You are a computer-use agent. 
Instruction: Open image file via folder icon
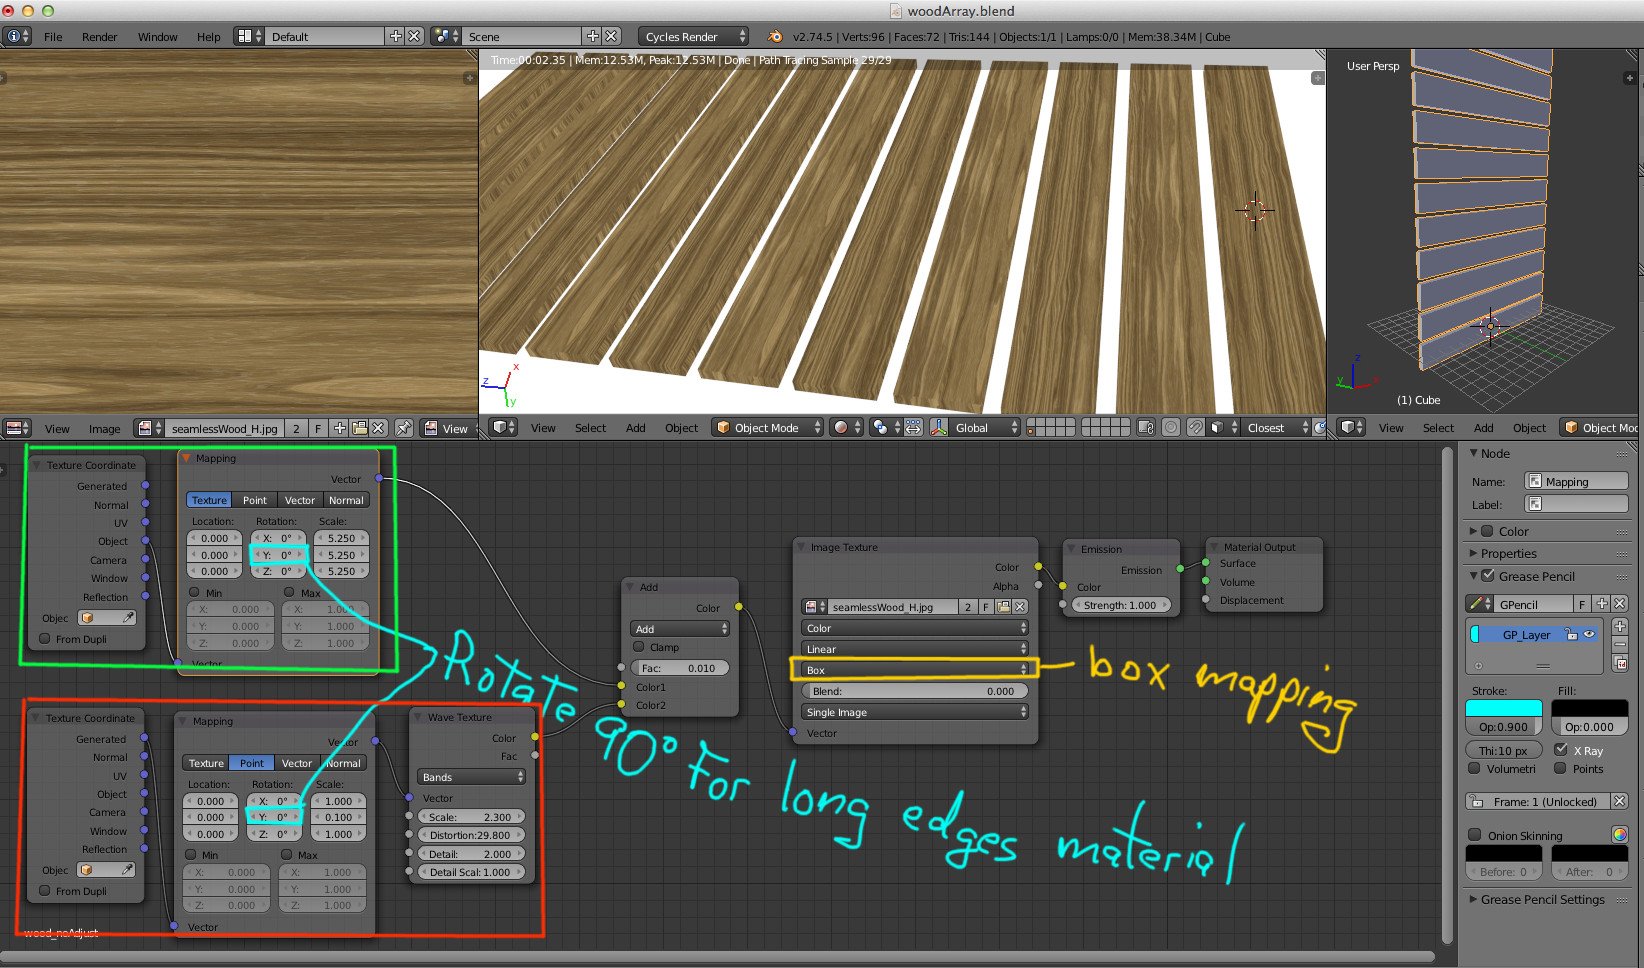coord(360,428)
